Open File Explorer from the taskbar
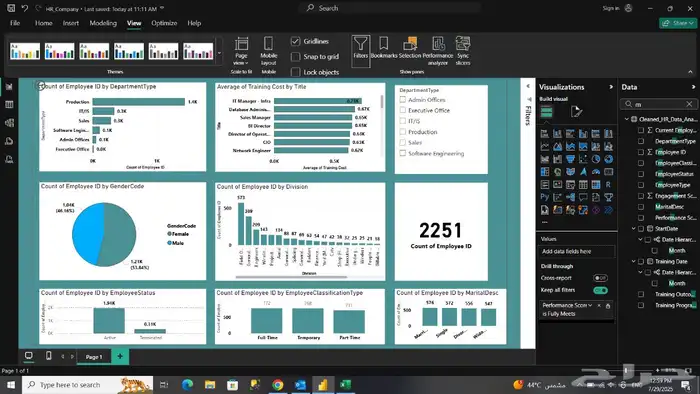The height and width of the screenshot is (394, 700). click(x=210, y=384)
